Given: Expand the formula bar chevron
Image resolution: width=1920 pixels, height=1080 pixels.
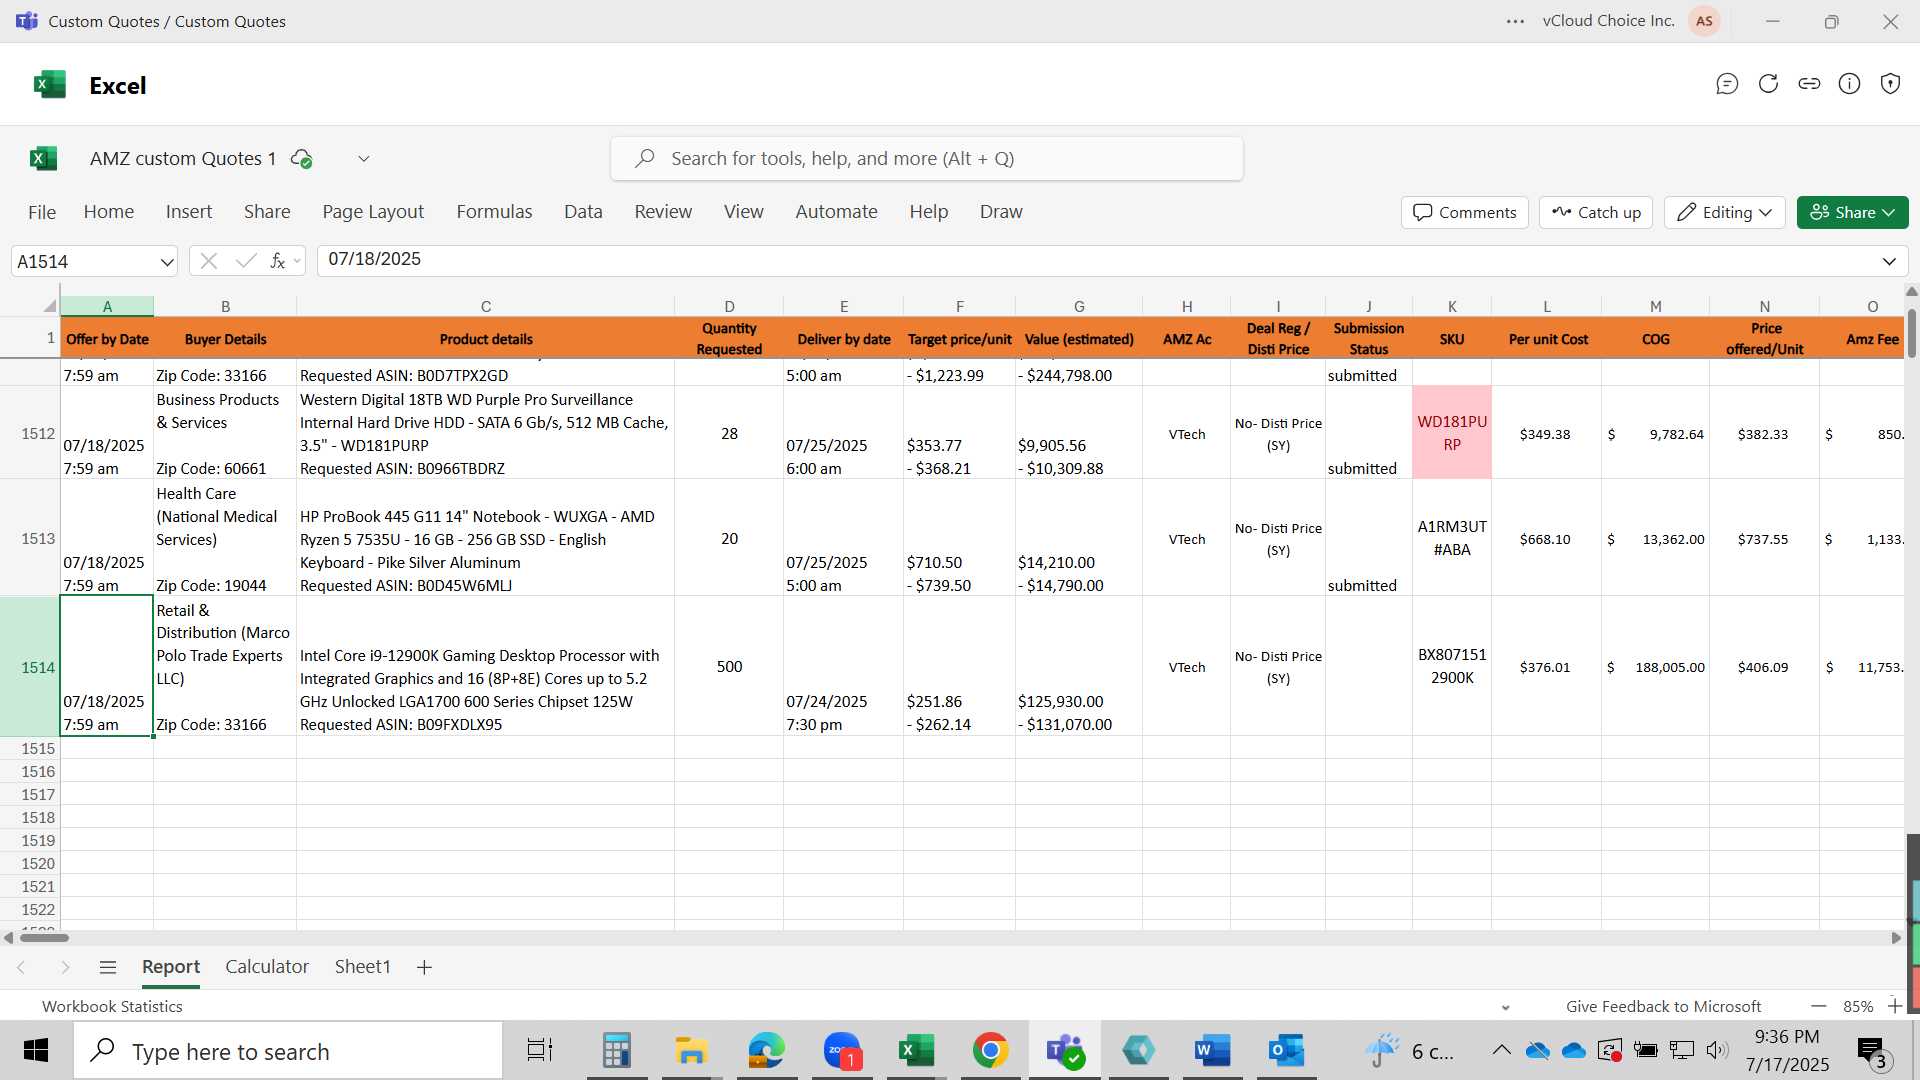Looking at the screenshot, I should point(1889,261).
